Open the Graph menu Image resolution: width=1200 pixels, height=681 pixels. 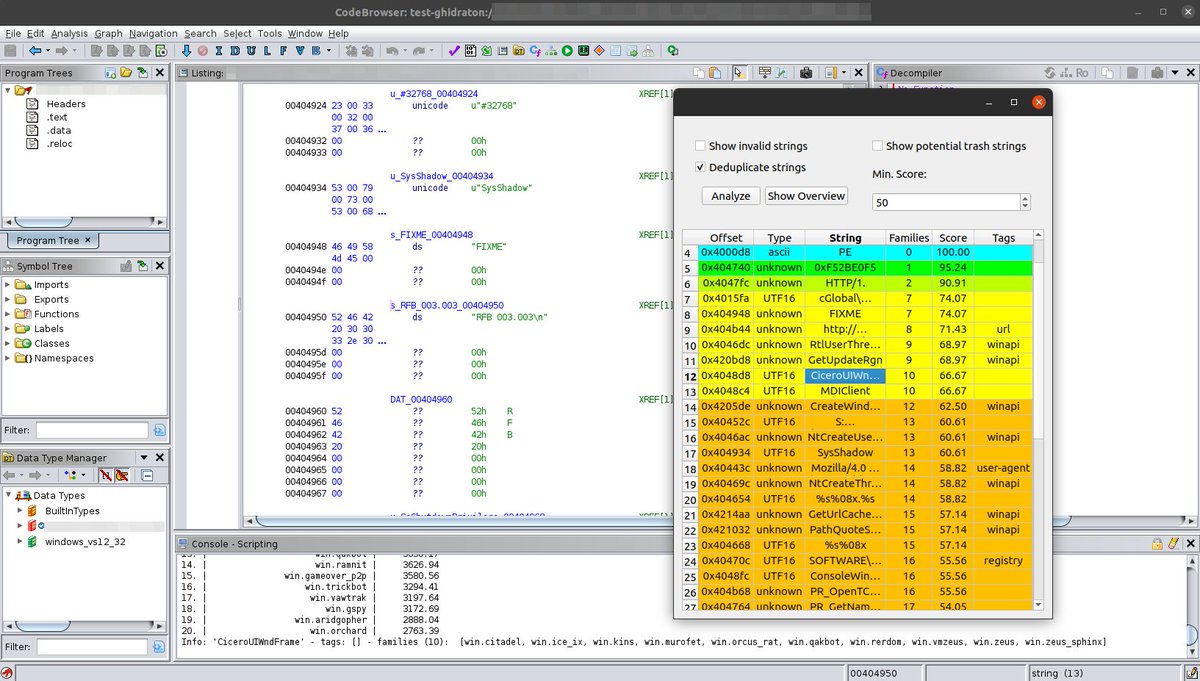[108, 33]
